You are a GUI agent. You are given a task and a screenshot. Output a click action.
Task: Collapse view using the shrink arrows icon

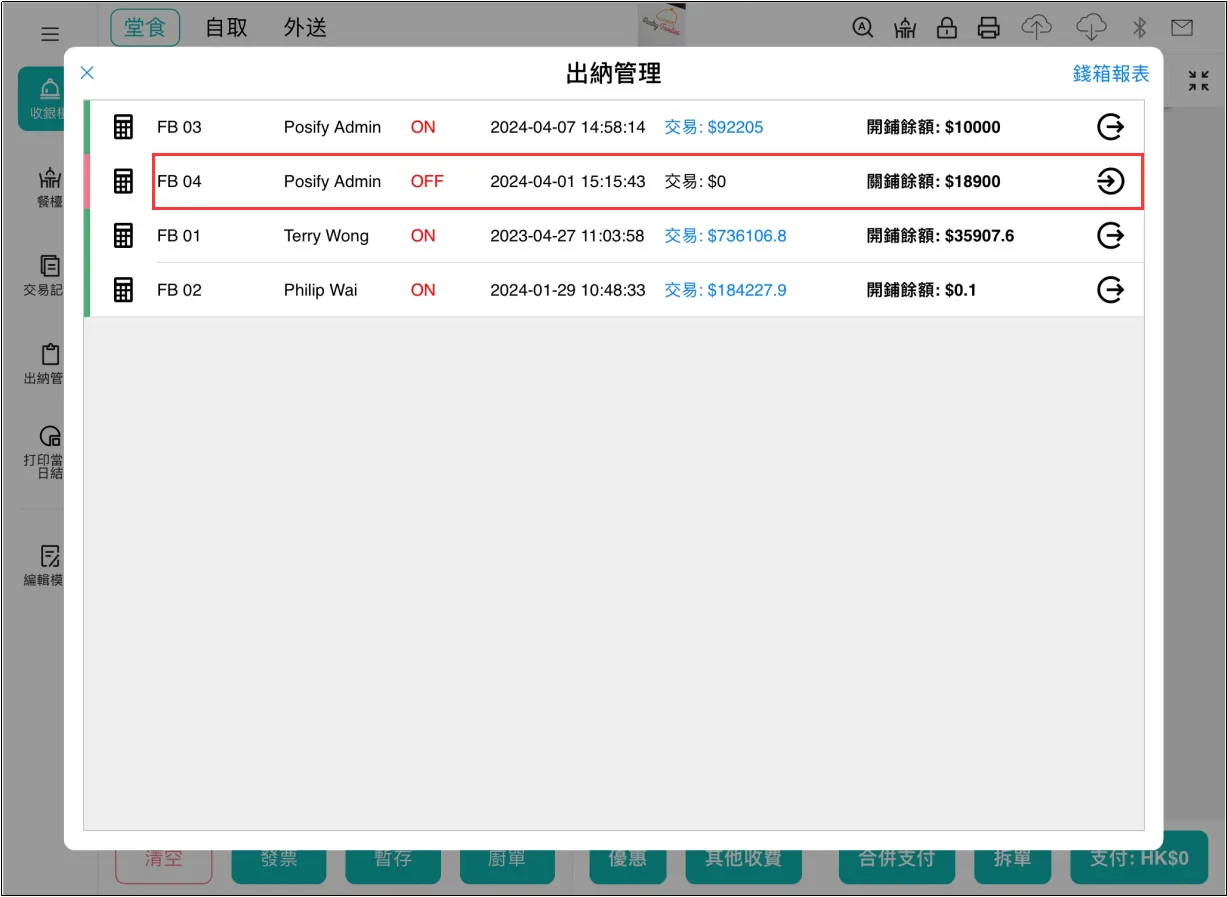1198,82
